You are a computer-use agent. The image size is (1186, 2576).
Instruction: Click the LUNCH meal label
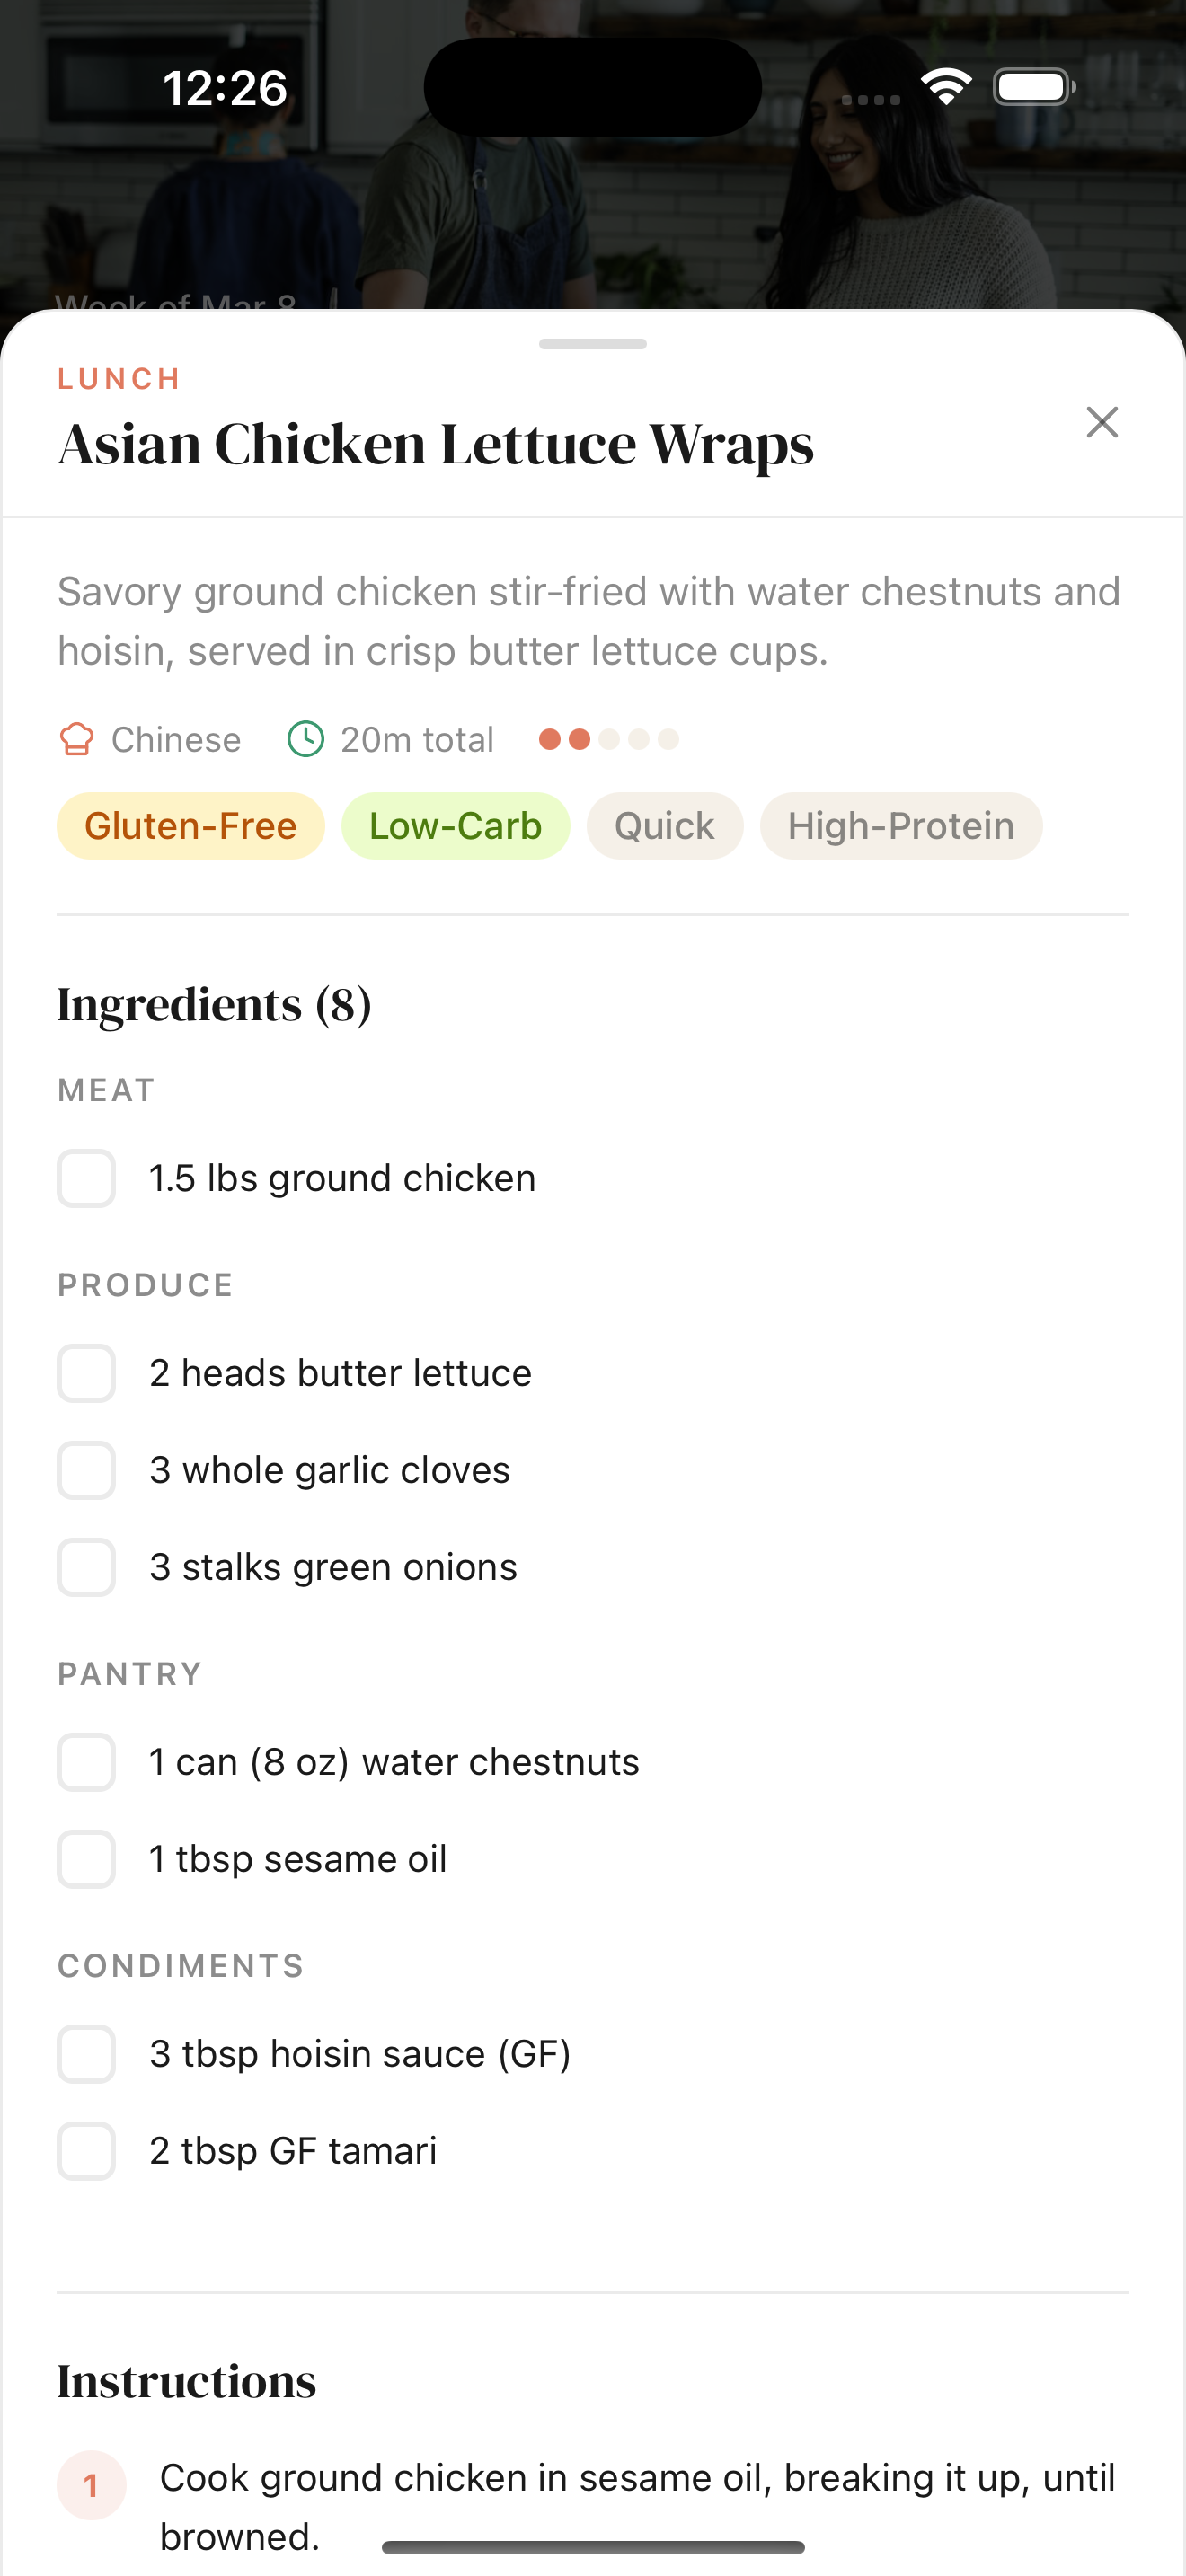[119, 378]
